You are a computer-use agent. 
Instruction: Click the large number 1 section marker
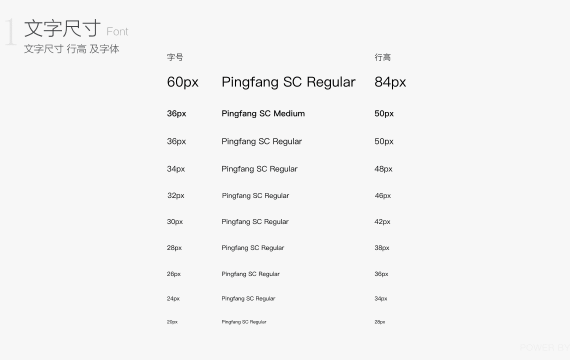click(x=11, y=32)
